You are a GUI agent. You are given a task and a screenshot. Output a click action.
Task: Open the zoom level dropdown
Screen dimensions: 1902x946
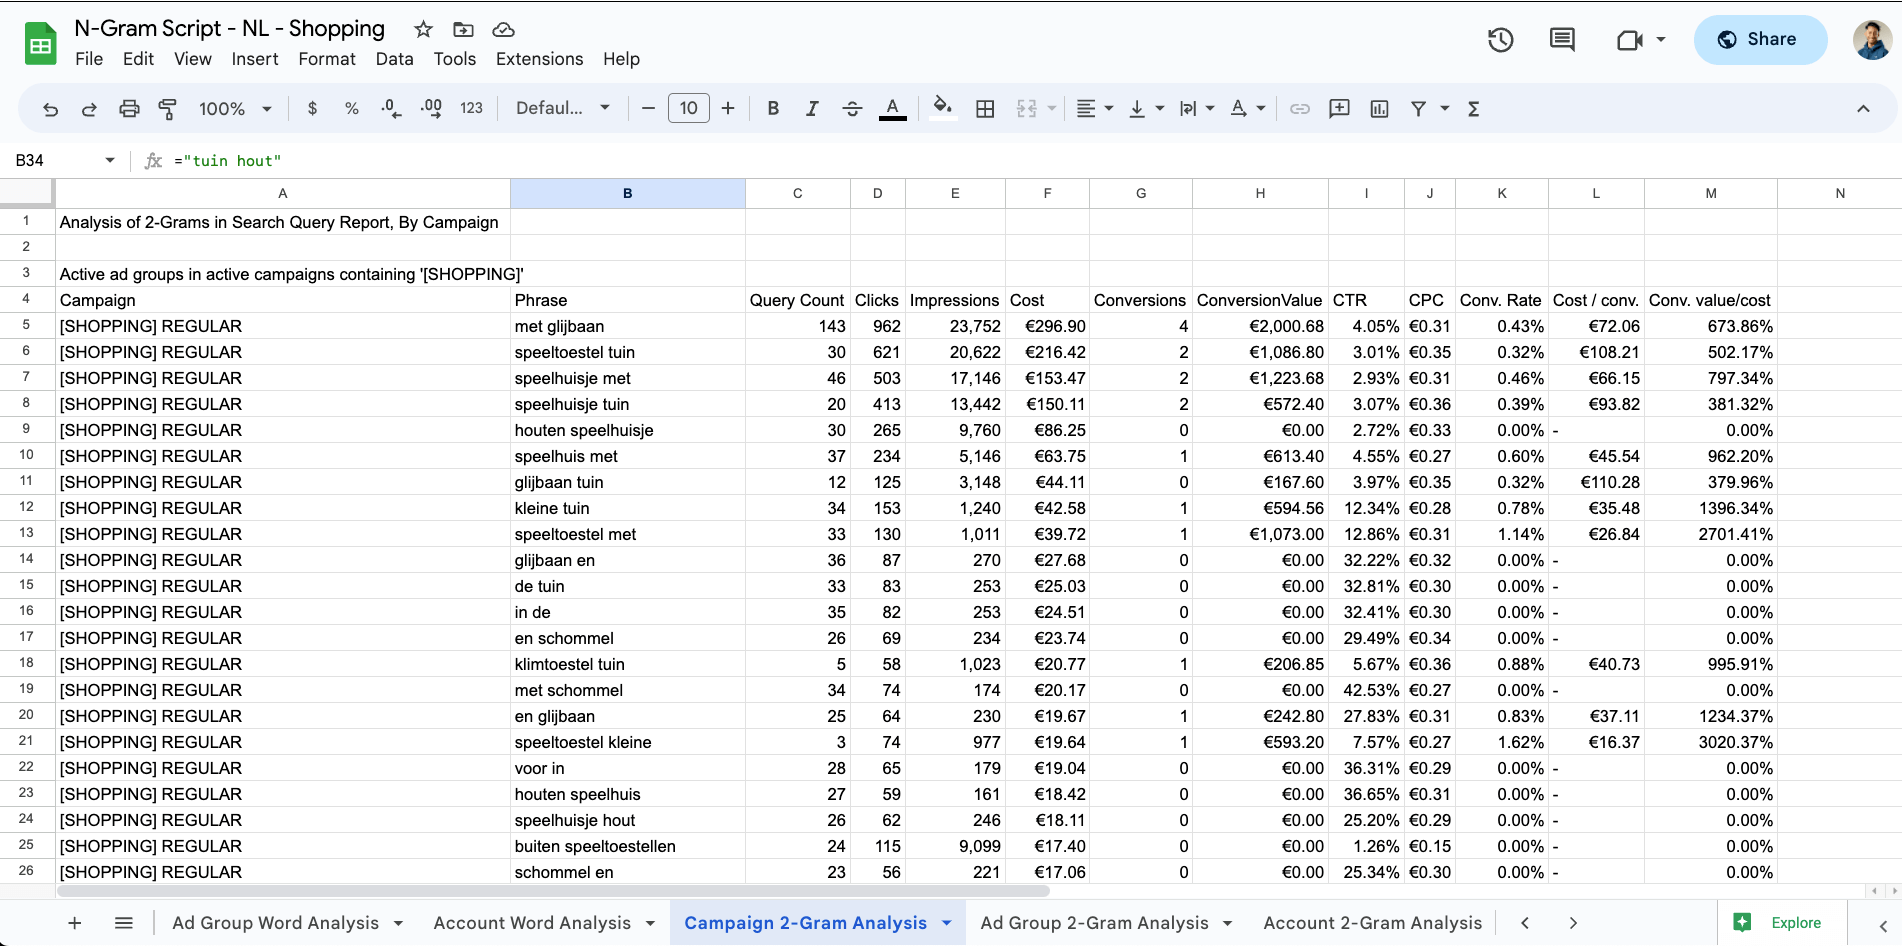click(235, 109)
